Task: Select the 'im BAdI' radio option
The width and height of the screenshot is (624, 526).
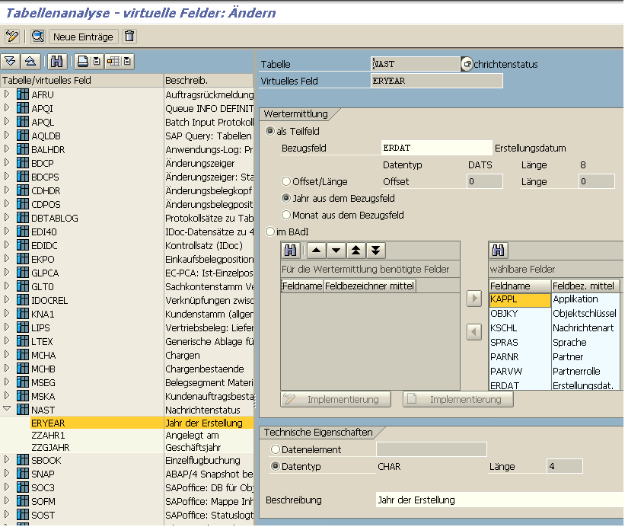Action: click(x=271, y=231)
